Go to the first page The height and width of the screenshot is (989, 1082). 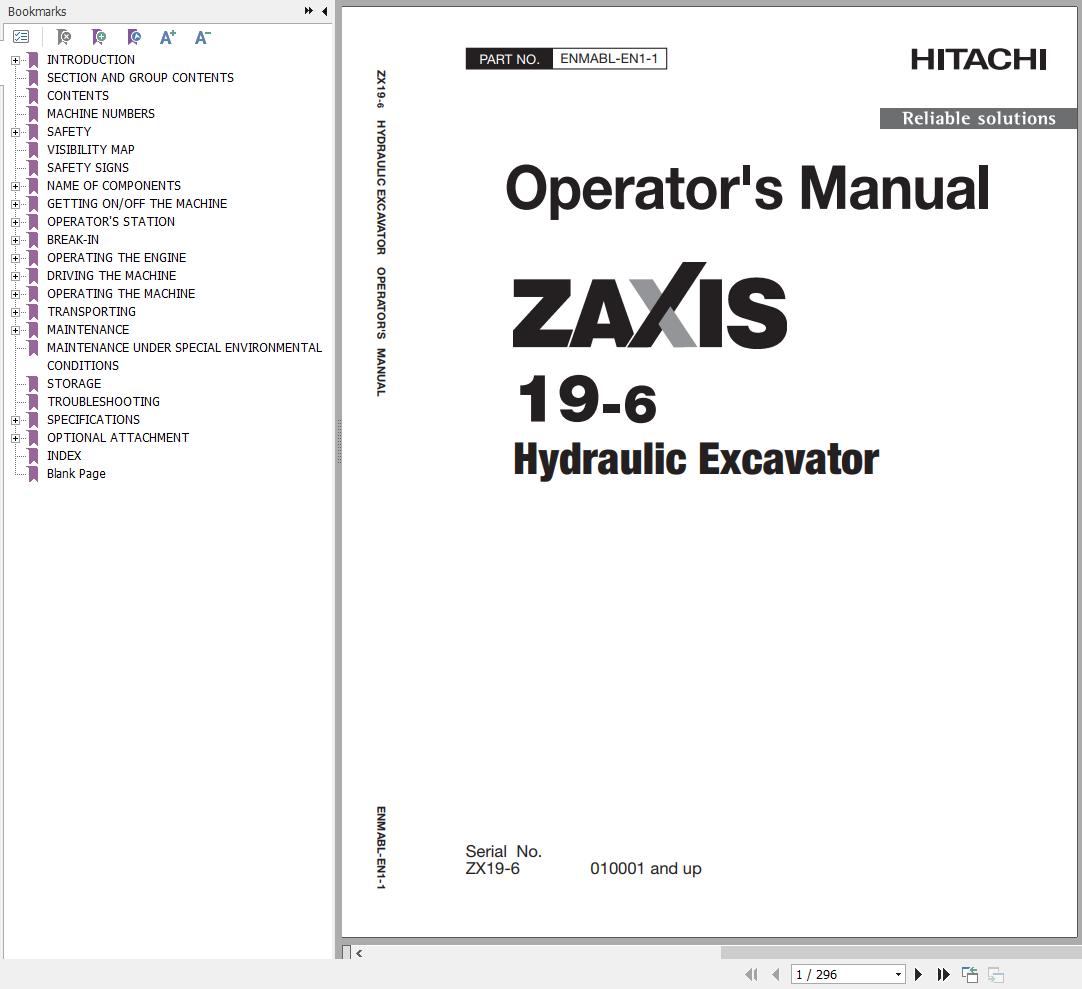click(751, 975)
